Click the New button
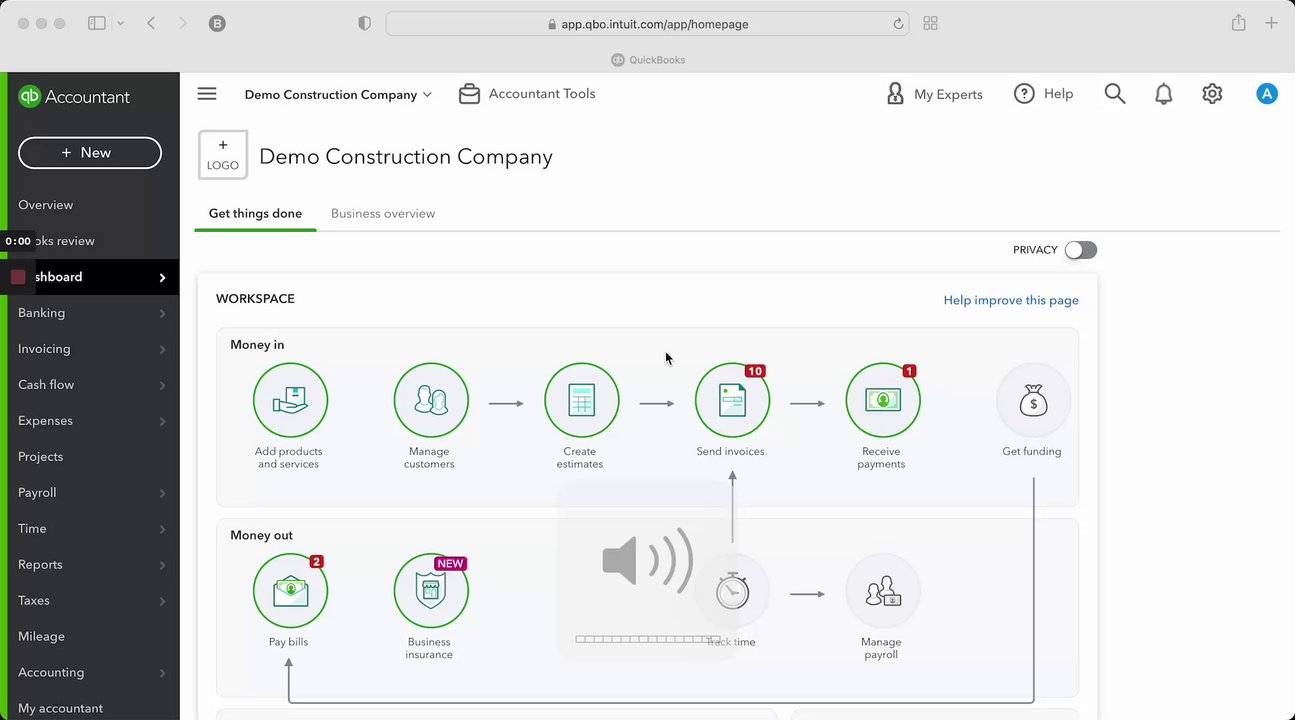Screen dimensions: 1295x720 [90, 153]
